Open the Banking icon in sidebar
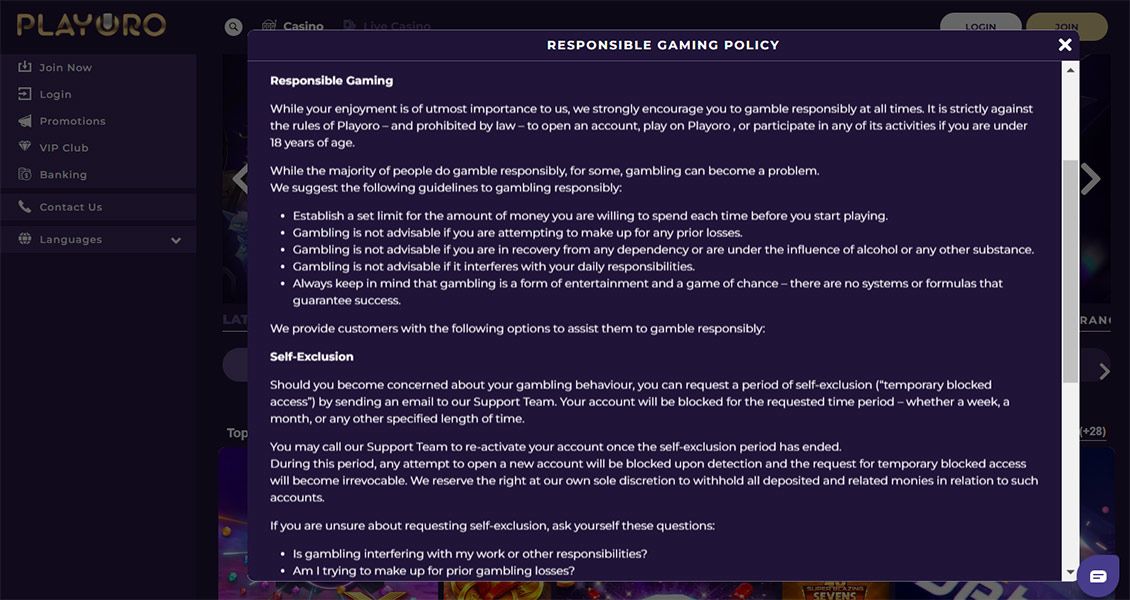Viewport: 1130px width, 600px height. [25, 174]
